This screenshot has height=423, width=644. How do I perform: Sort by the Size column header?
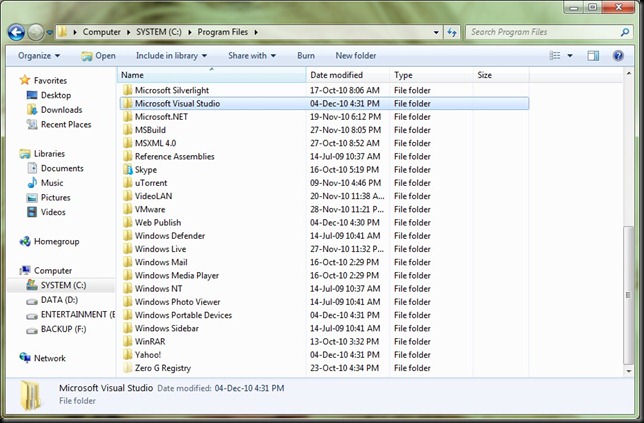[x=501, y=75]
